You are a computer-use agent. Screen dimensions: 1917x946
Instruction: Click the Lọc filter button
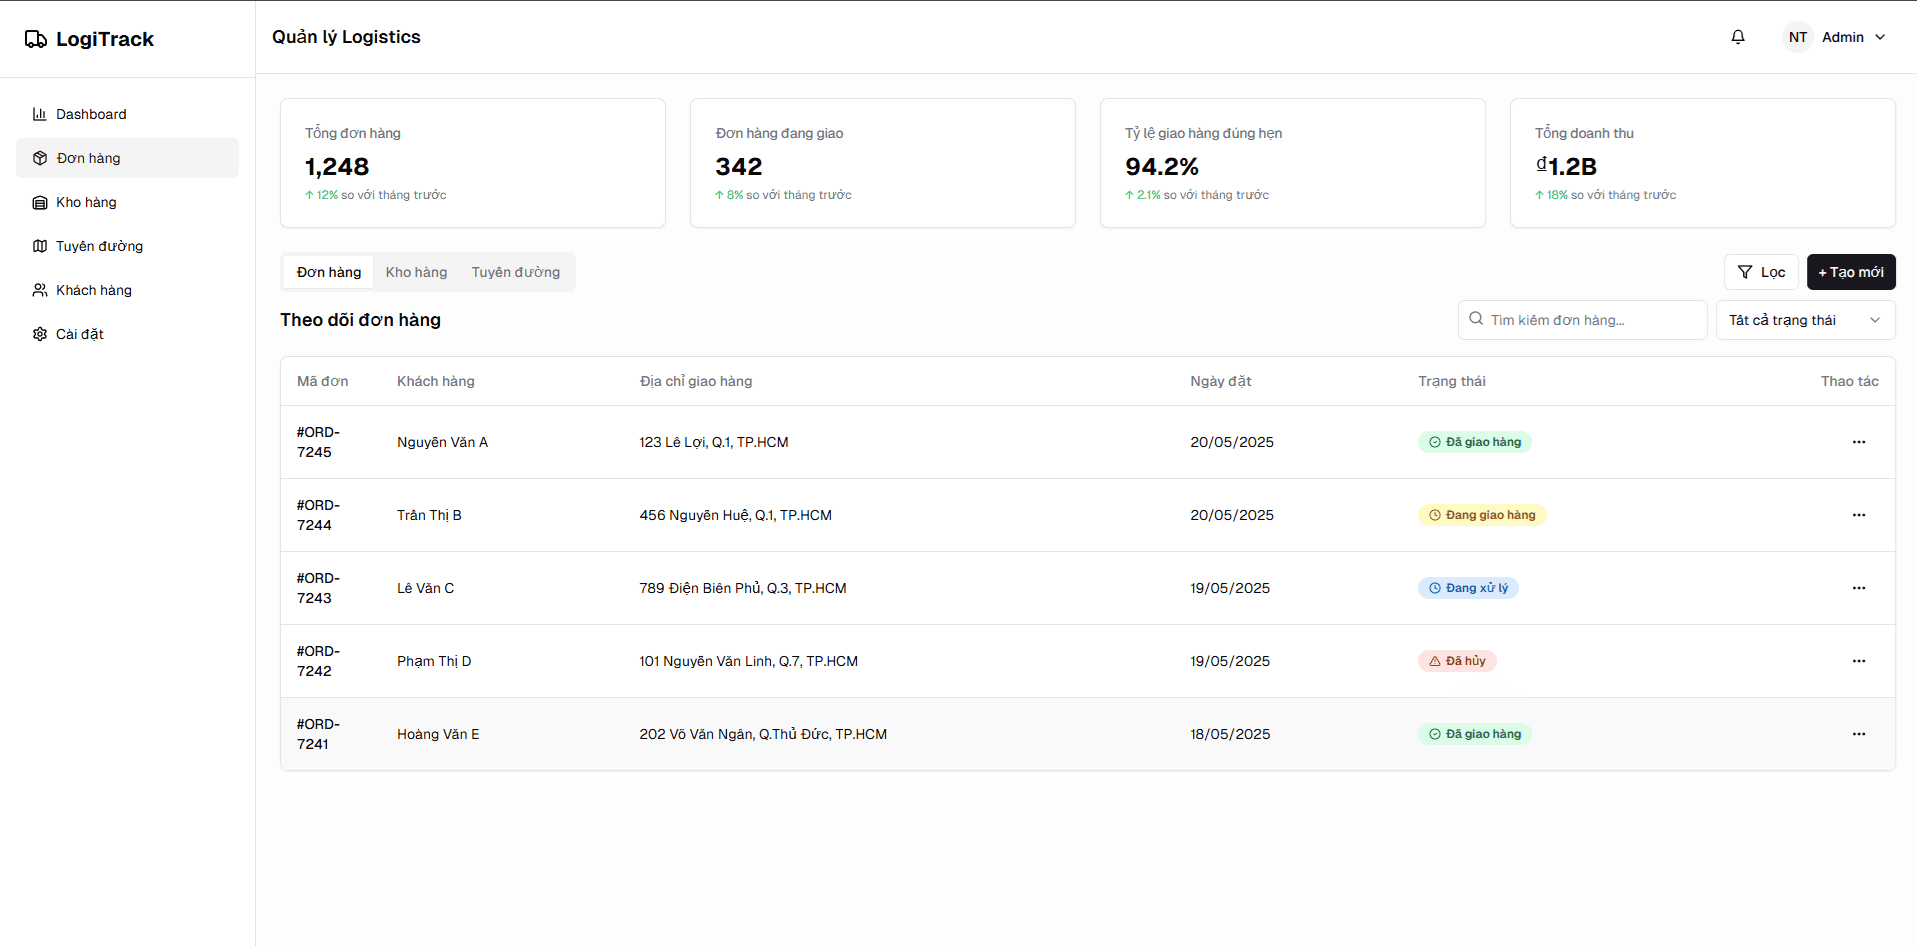[x=1761, y=272]
